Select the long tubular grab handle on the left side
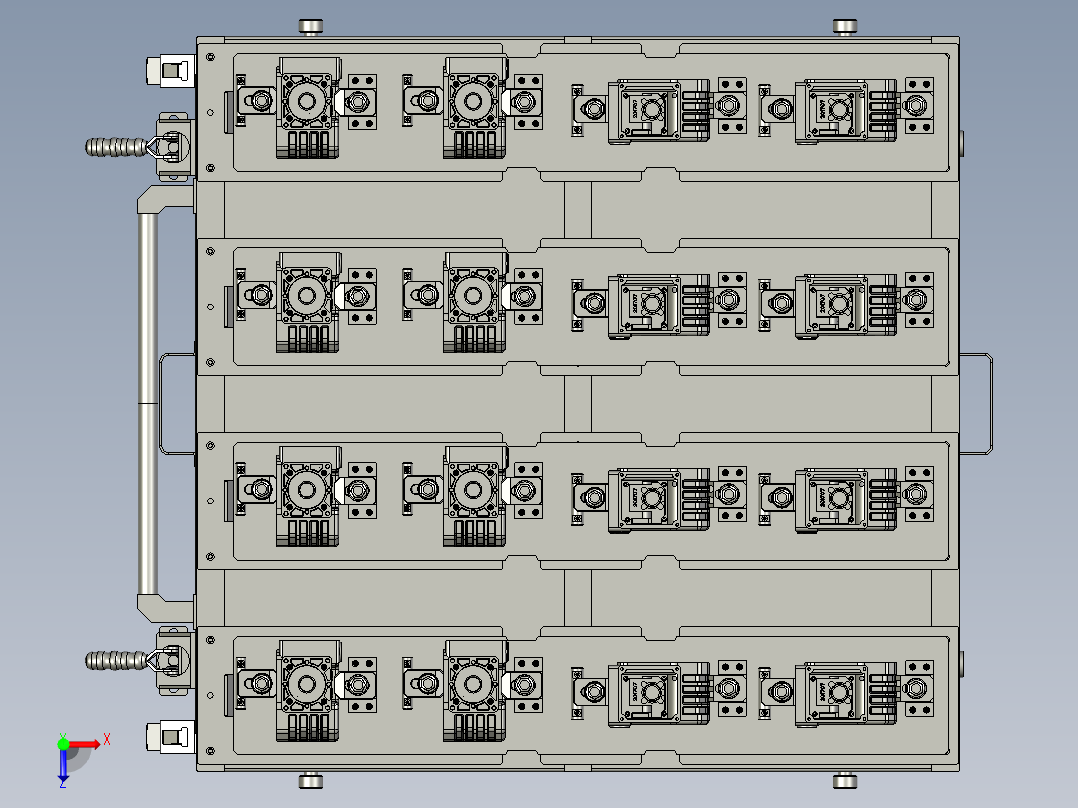 pos(148,404)
